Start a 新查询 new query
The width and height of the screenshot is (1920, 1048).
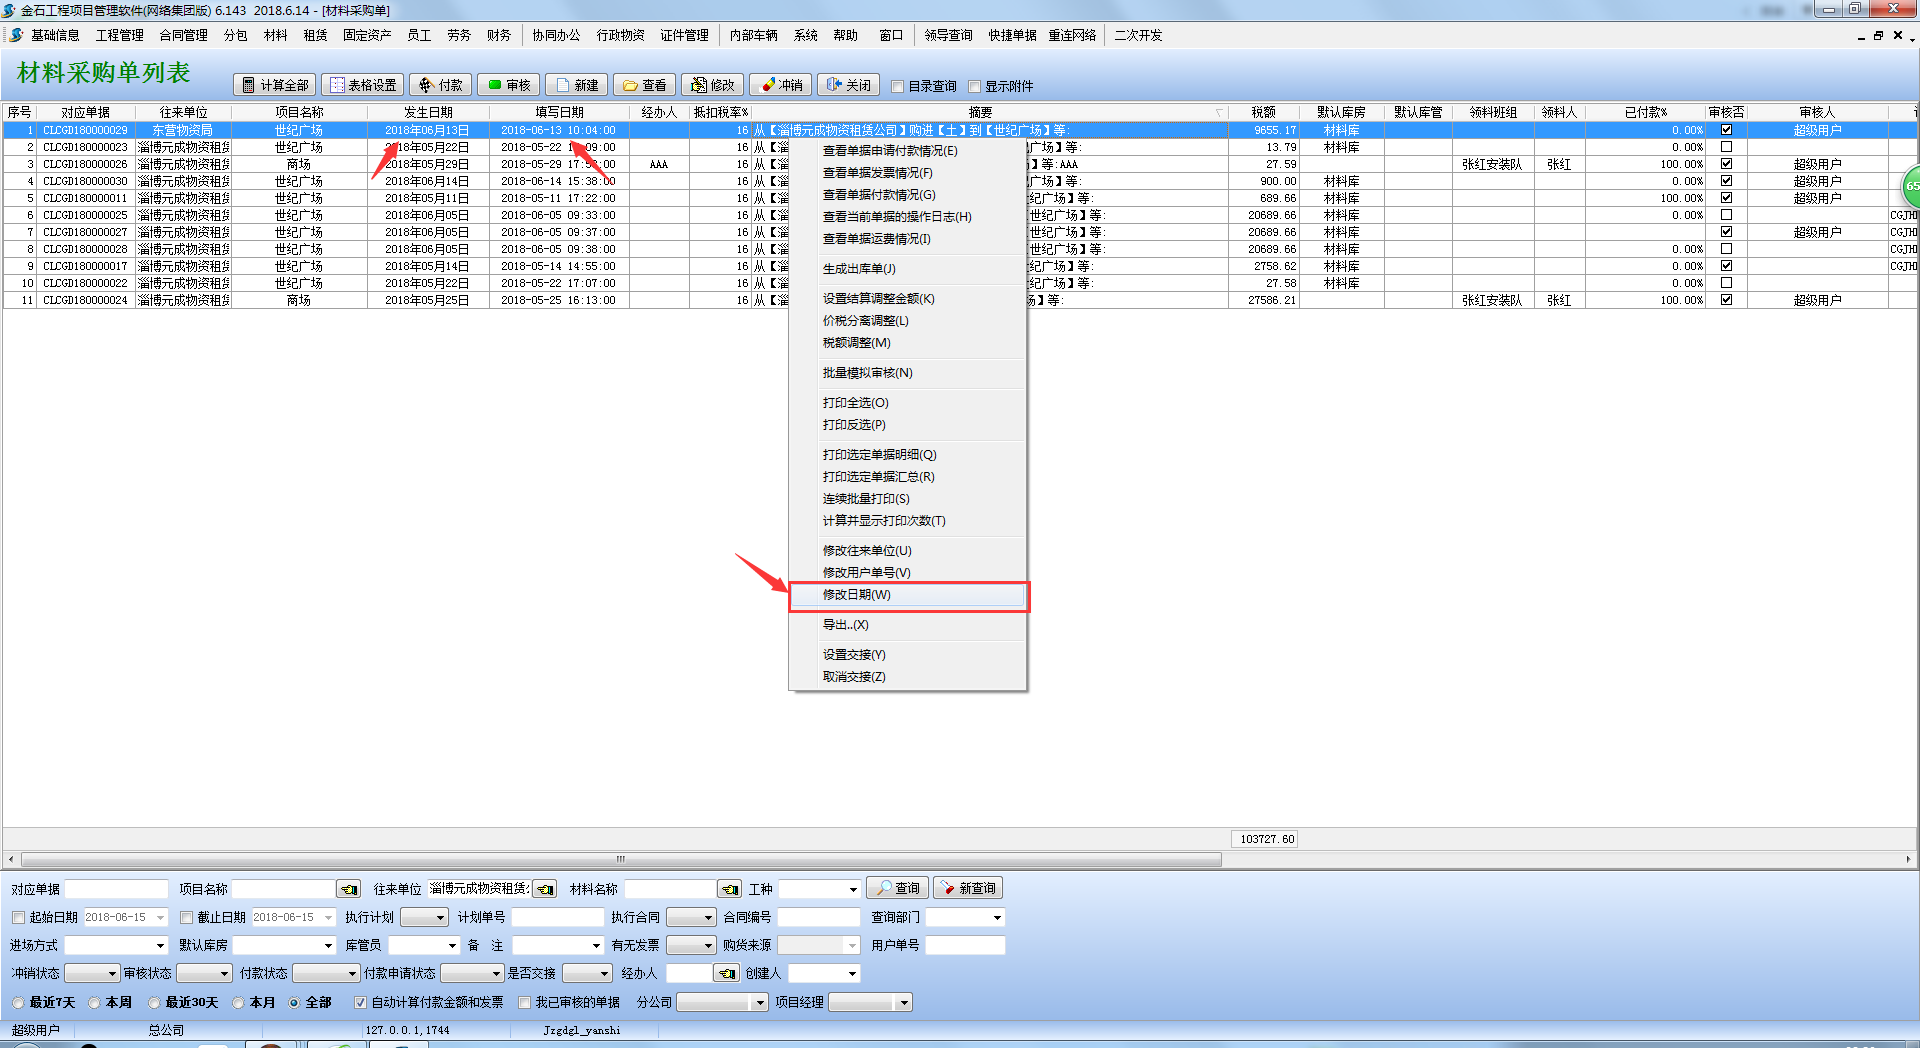click(x=968, y=888)
